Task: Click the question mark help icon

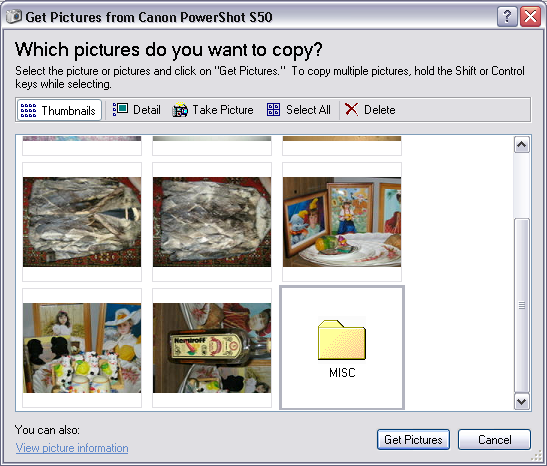Action: [507, 16]
